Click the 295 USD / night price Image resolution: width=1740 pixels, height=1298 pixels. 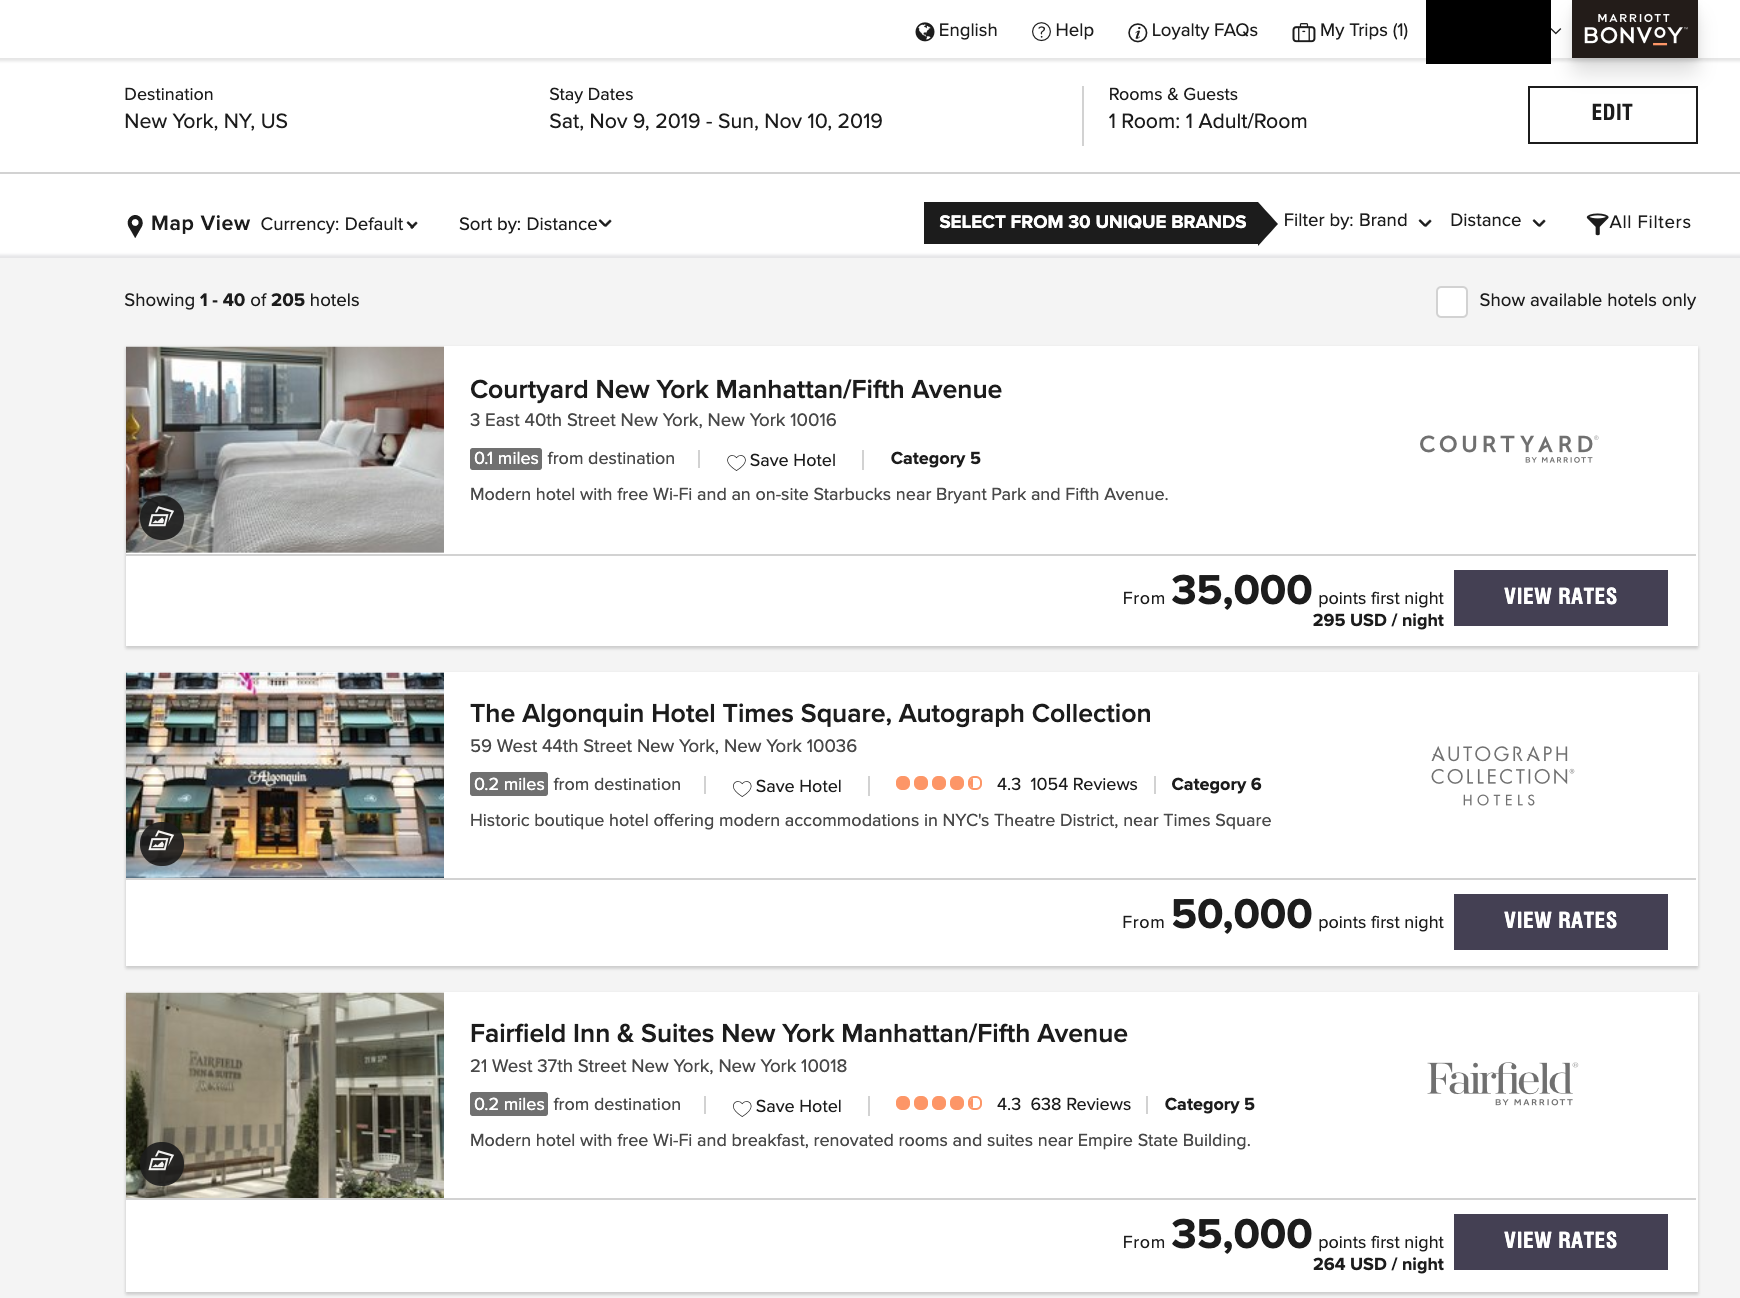pyautogui.click(x=1378, y=620)
